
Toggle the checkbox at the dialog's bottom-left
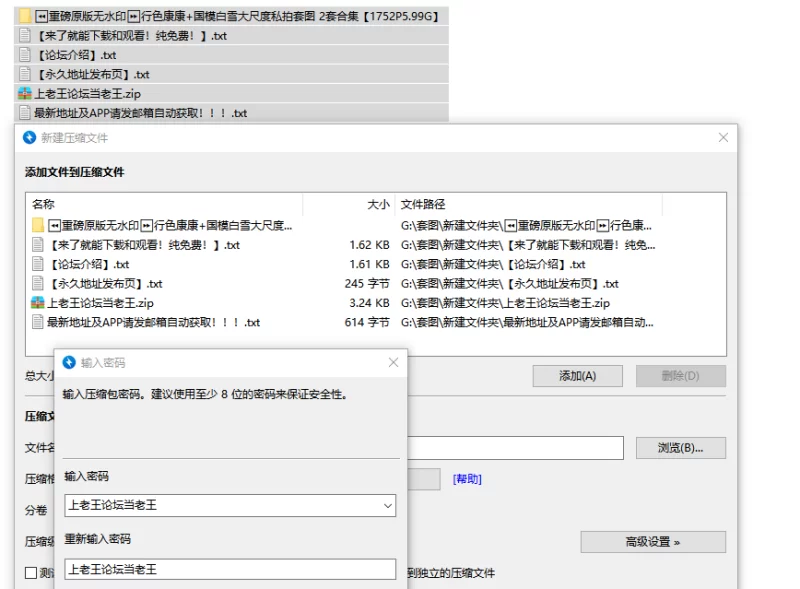31,573
